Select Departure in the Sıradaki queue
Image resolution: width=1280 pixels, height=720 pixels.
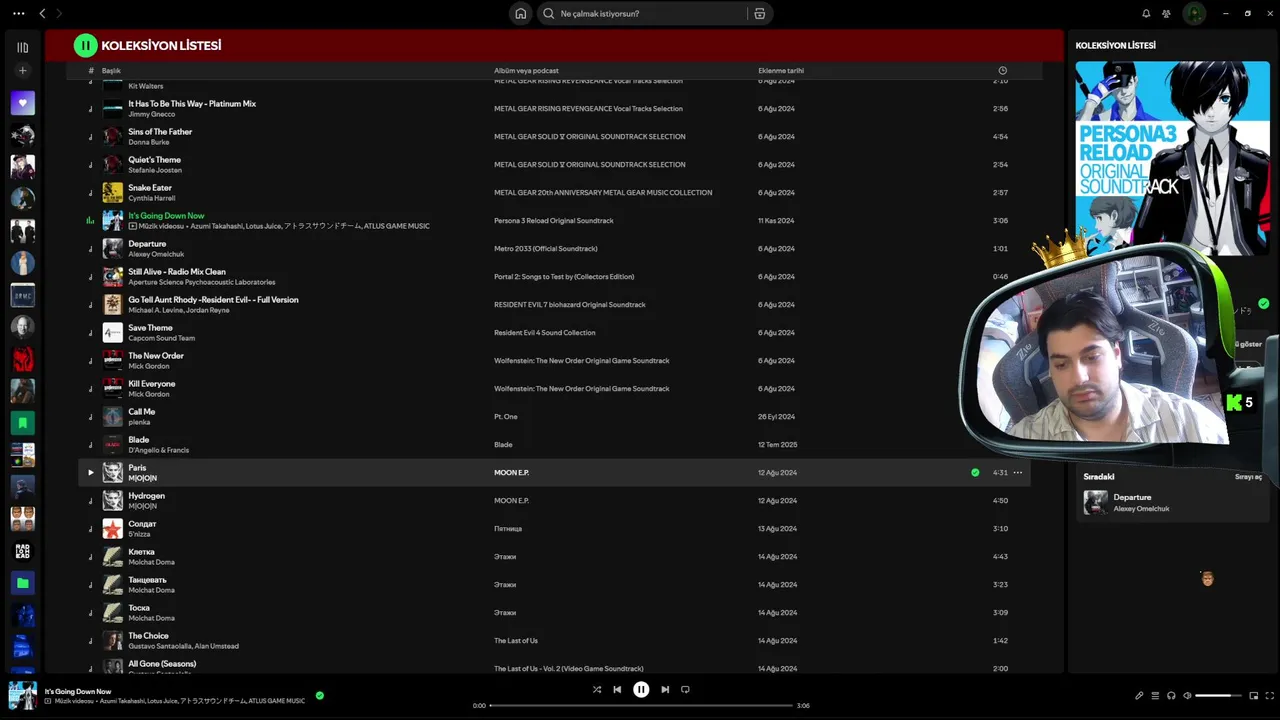click(x=1172, y=502)
